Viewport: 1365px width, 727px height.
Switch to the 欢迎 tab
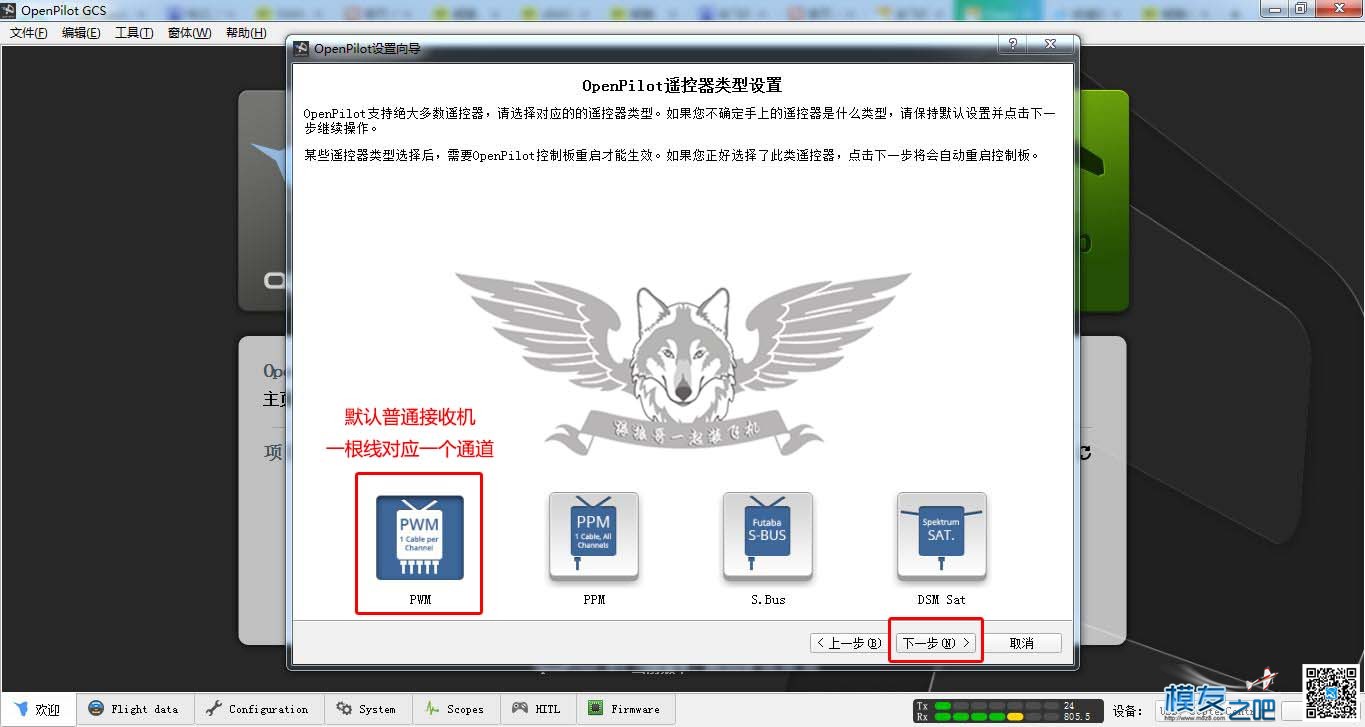click(38, 709)
